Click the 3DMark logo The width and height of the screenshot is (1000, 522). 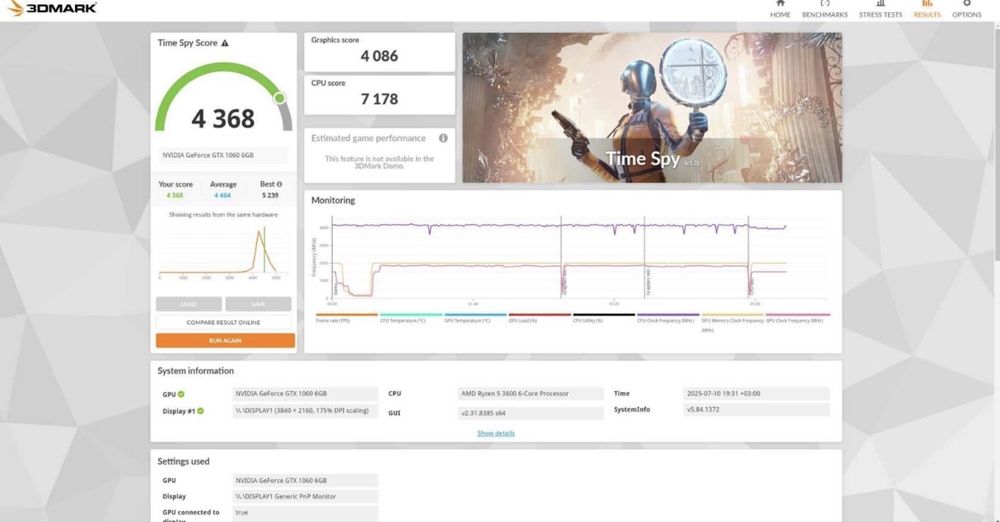52,8
